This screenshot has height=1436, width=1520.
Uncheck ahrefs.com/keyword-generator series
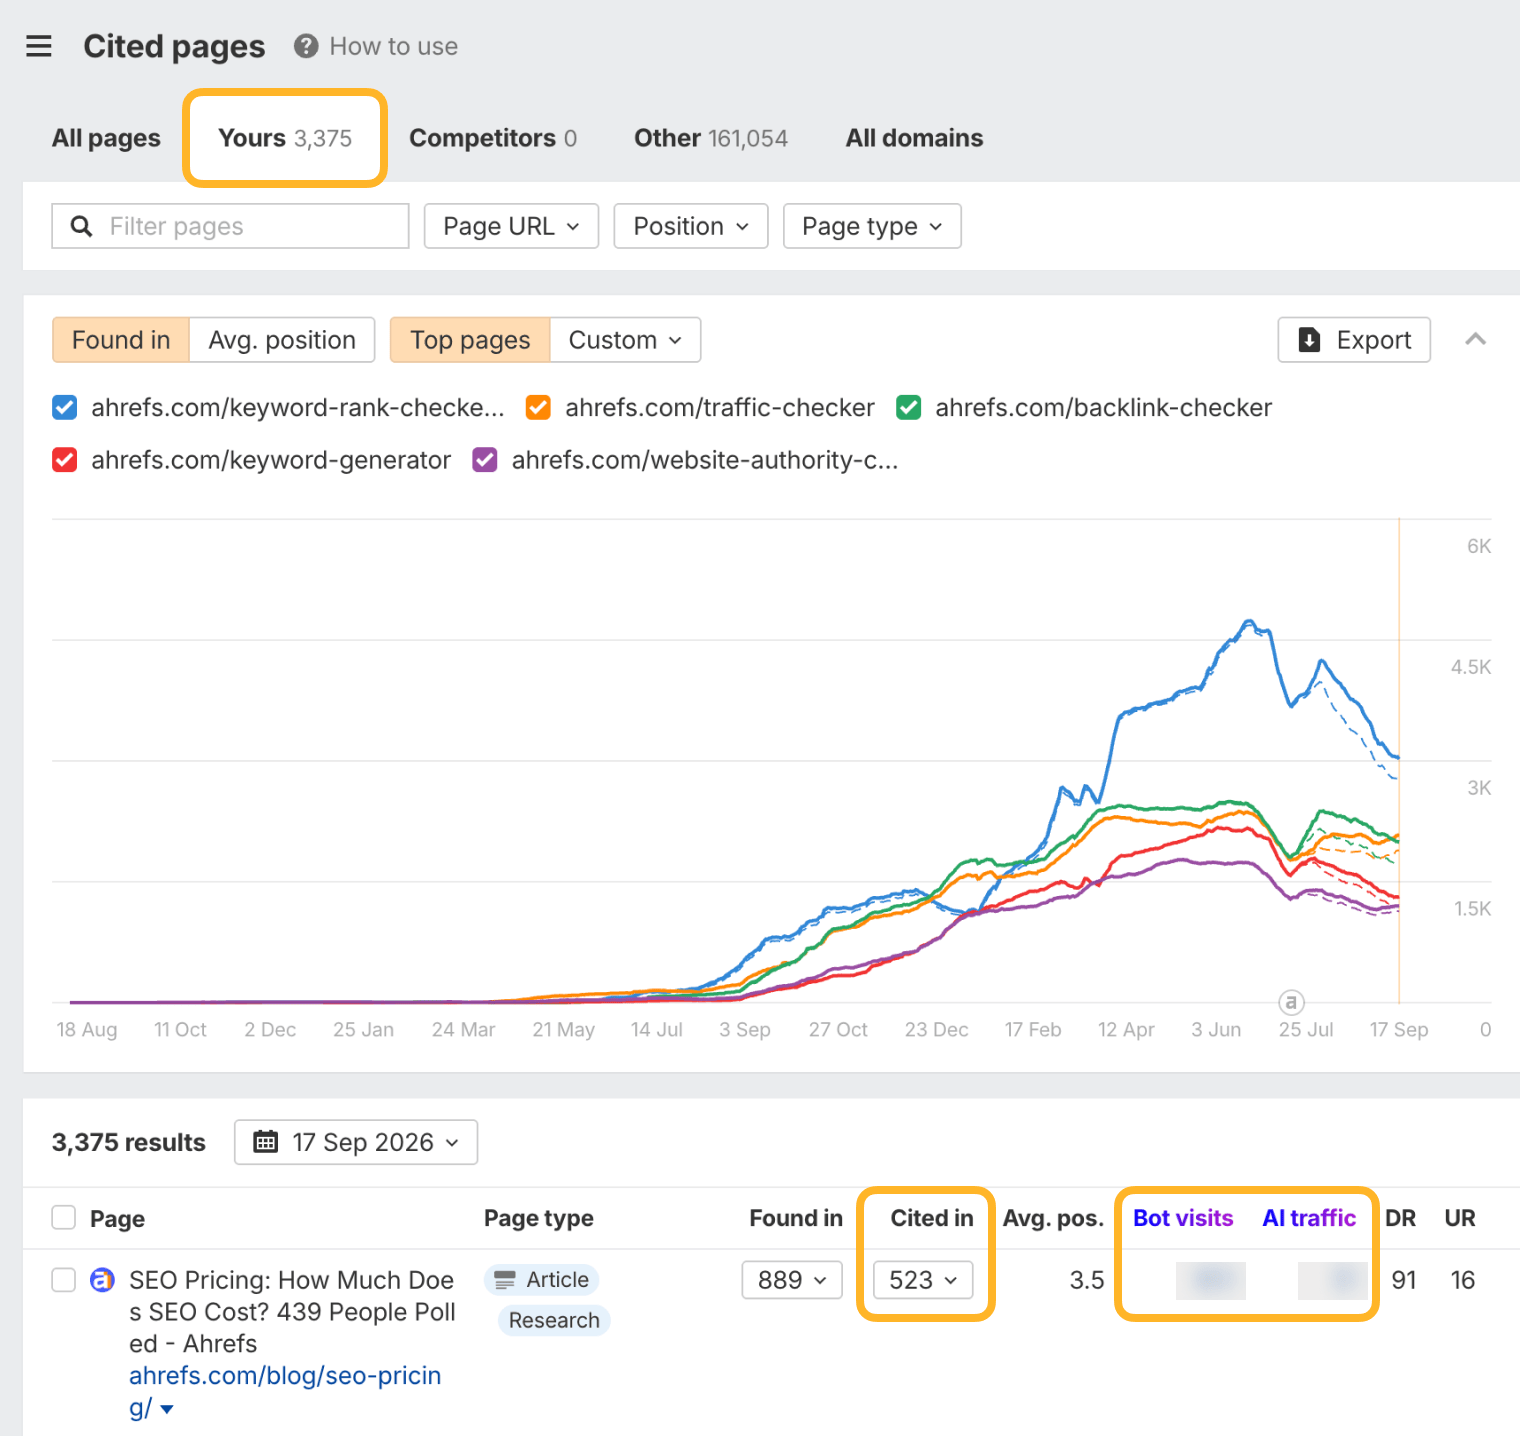(64, 460)
